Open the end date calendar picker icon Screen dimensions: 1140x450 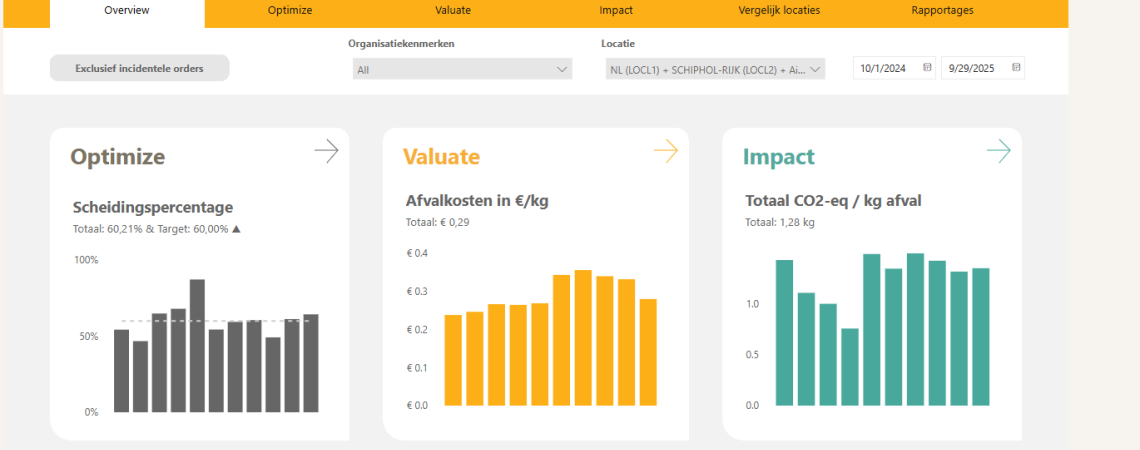coord(1016,68)
